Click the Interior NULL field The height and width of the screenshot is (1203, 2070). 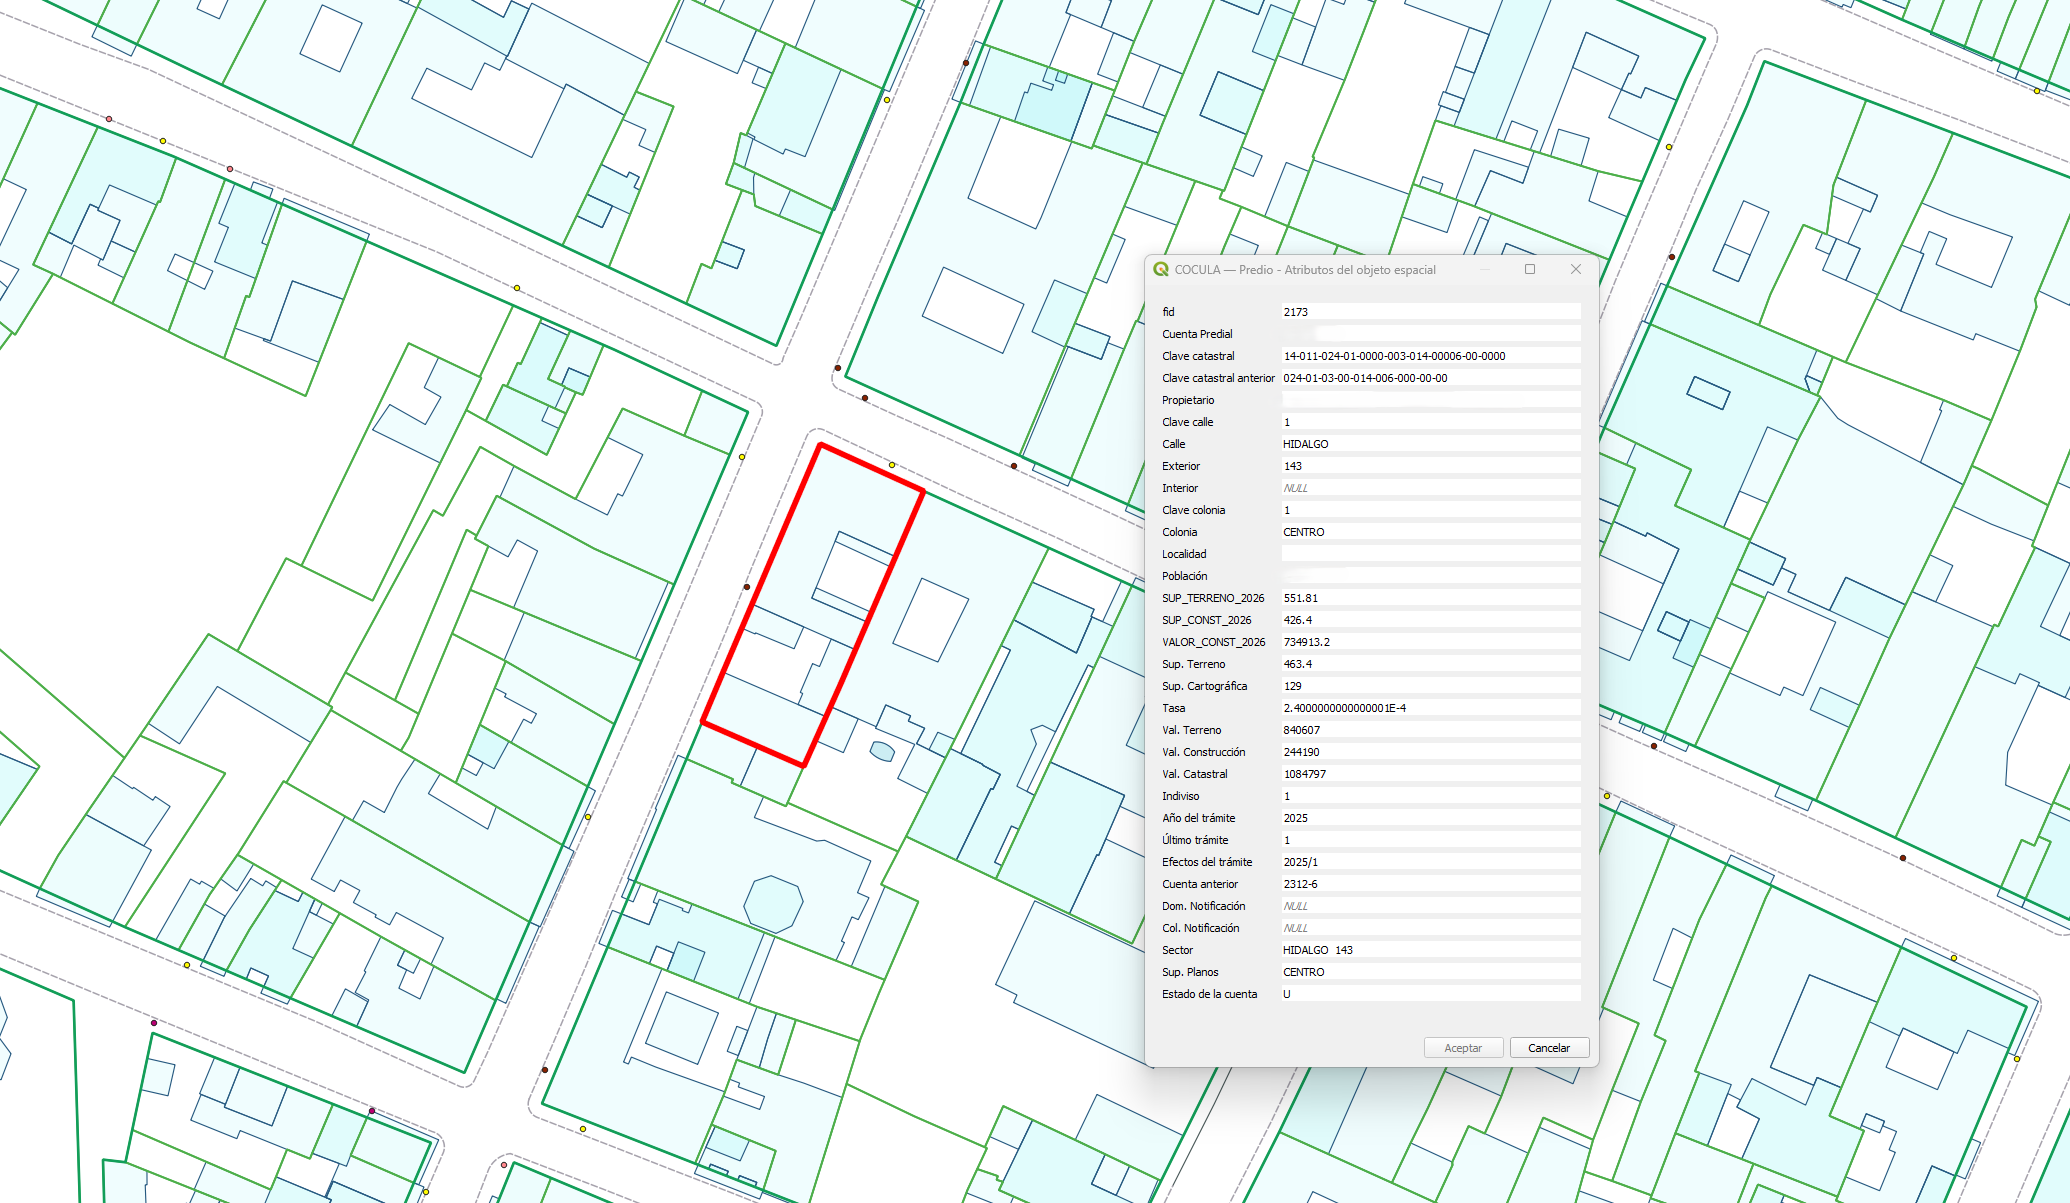point(1430,488)
